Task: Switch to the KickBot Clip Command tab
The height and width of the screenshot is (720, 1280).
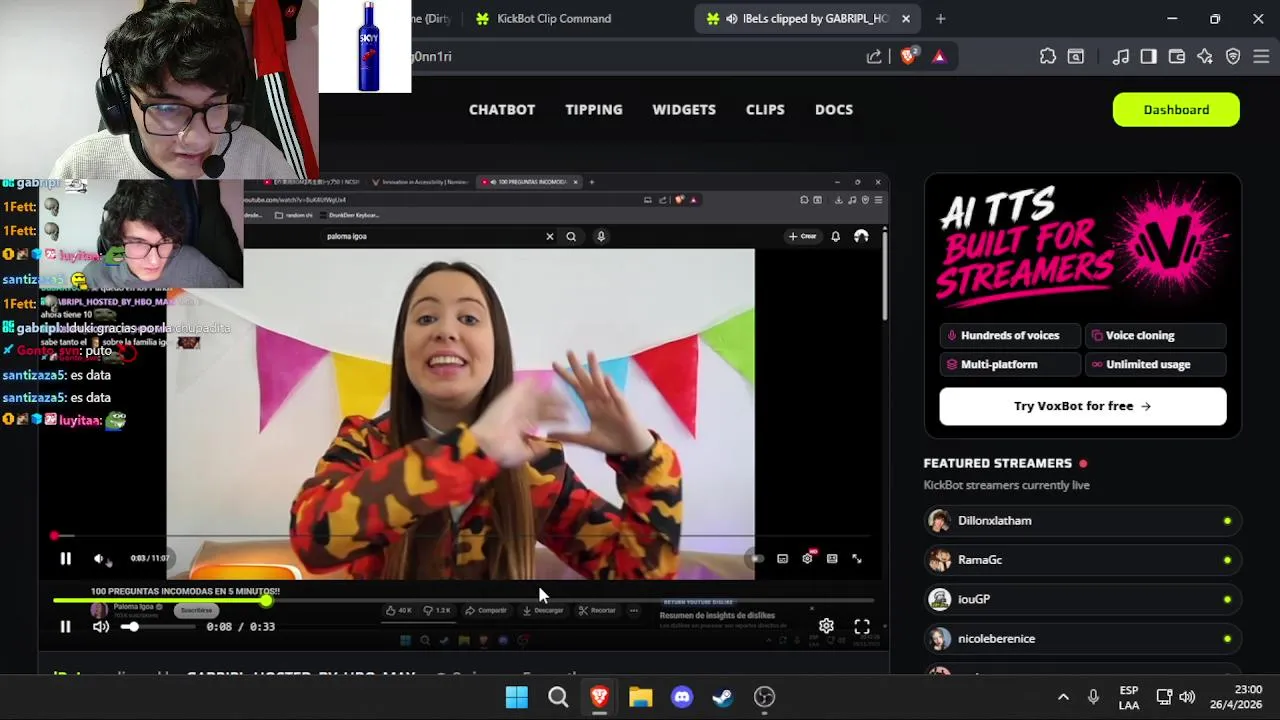Action: pyautogui.click(x=543, y=18)
